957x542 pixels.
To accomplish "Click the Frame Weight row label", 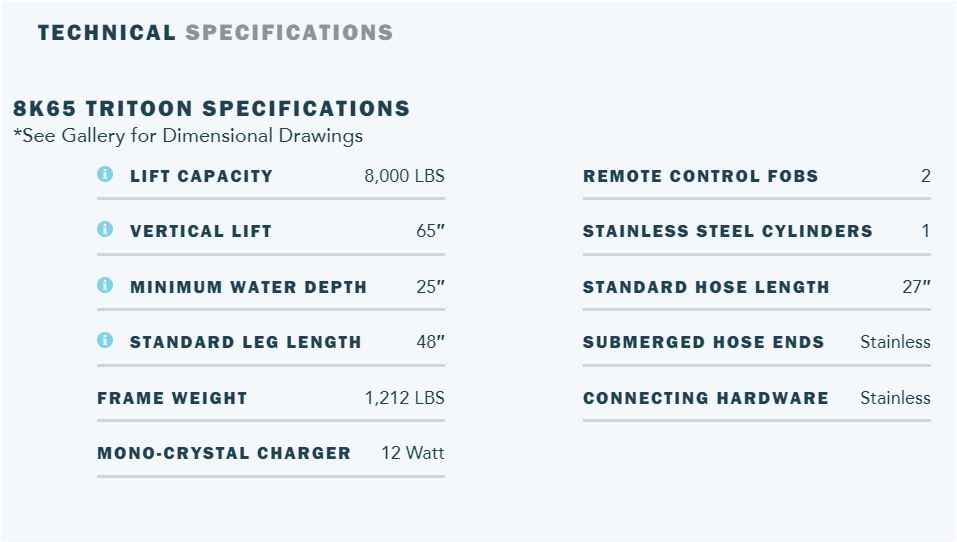I will 172,398.
